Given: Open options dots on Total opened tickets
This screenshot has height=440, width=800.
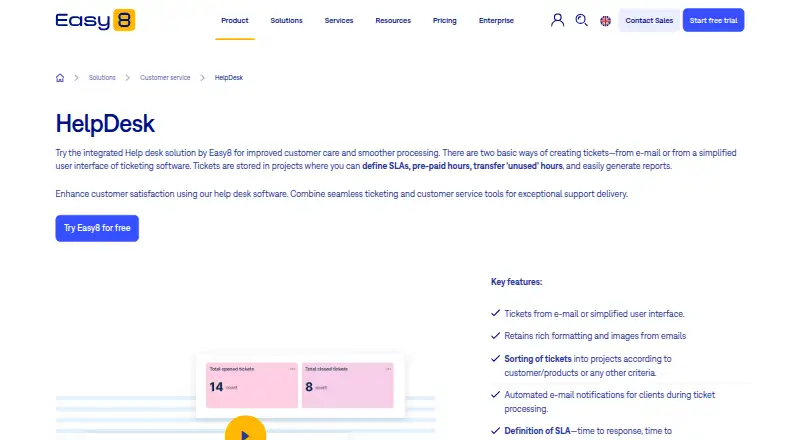Looking at the screenshot, I should [x=292, y=369].
